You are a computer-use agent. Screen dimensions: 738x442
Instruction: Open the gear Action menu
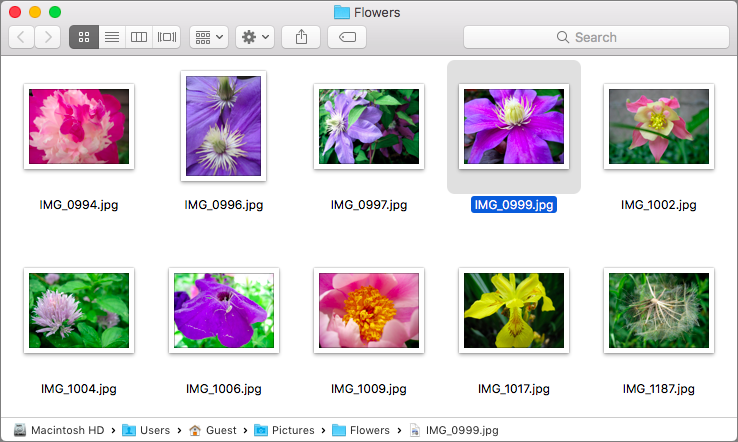pyautogui.click(x=255, y=37)
